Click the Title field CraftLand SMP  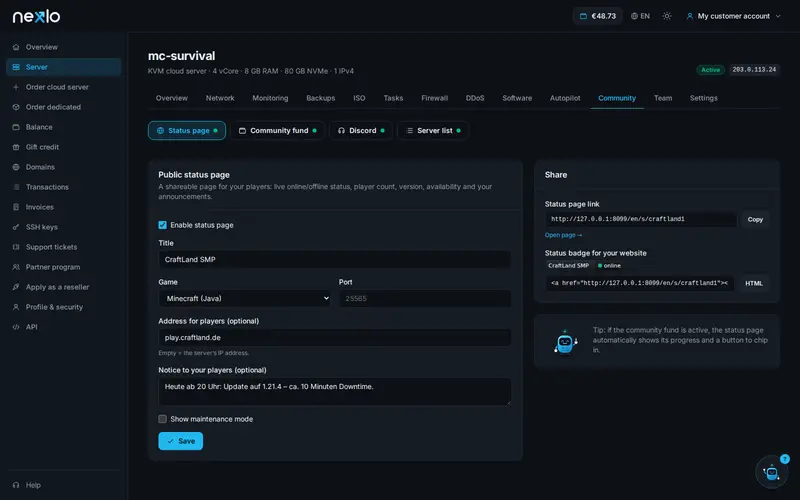click(x=335, y=259)
